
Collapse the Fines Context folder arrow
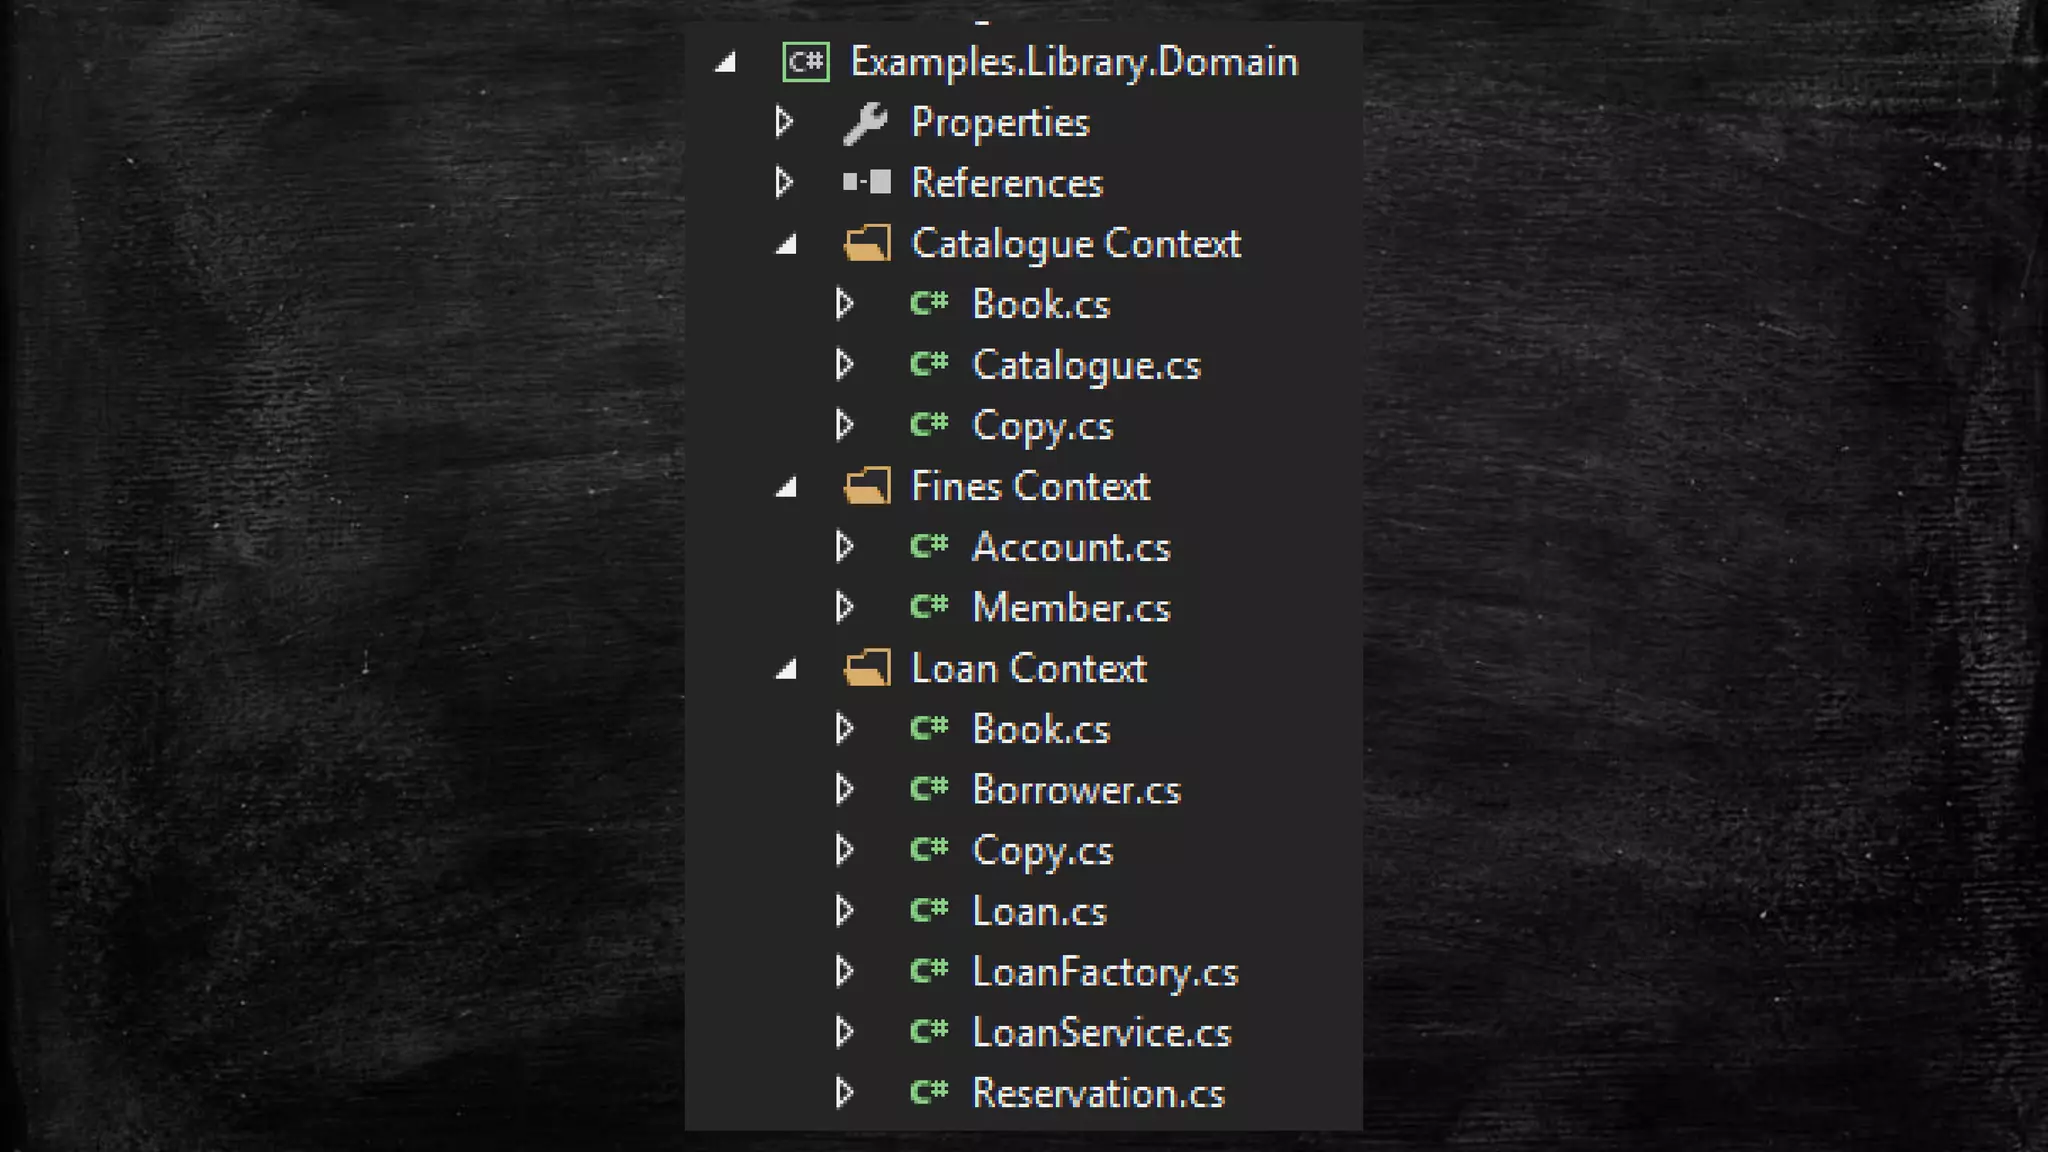pos(788,489)
